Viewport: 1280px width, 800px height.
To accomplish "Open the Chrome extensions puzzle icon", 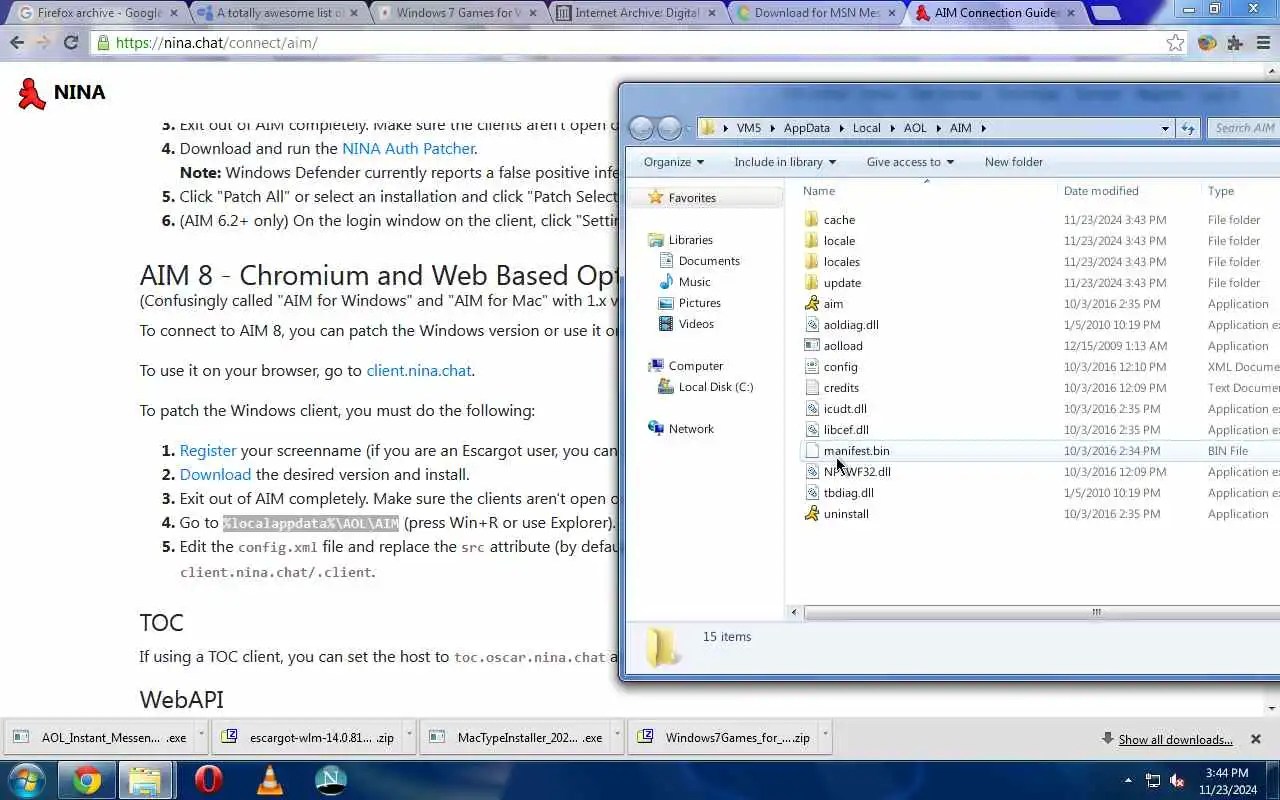I will pos(1235,43).
